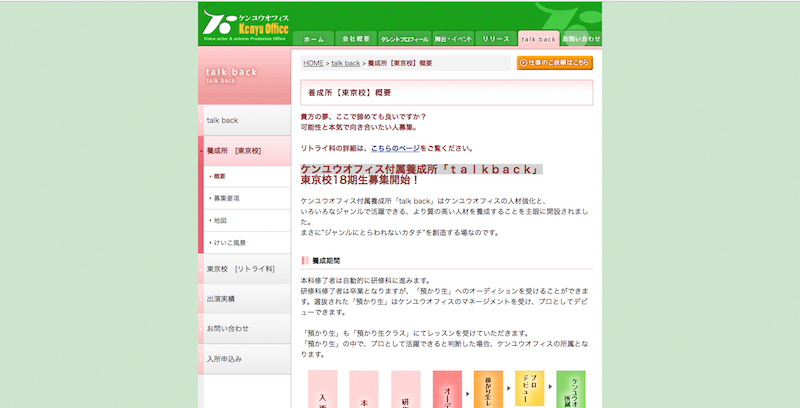Follow the talk back breadcrumb link
This screenshot has width=800, height=408.
point(345,63)
